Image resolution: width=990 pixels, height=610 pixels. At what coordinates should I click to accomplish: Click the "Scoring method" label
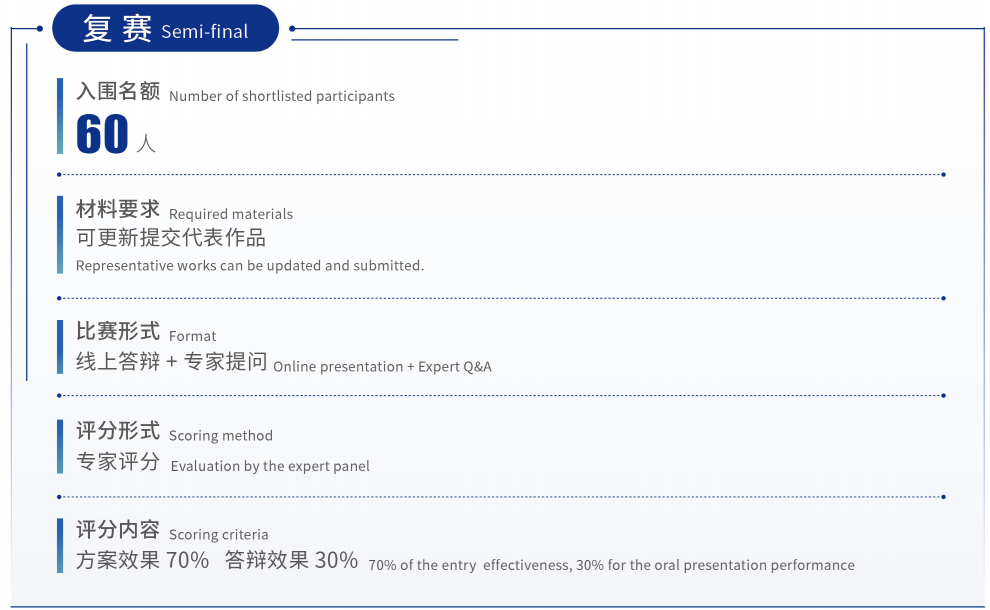tap(220, 436)
